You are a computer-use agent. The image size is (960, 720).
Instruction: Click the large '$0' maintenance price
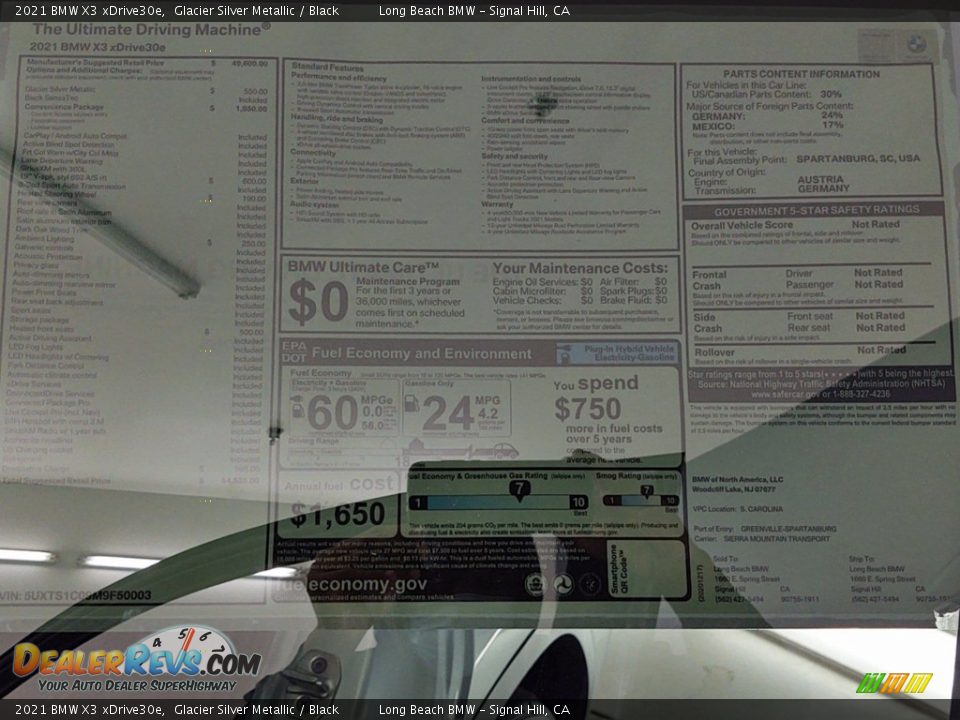[318, 301]
